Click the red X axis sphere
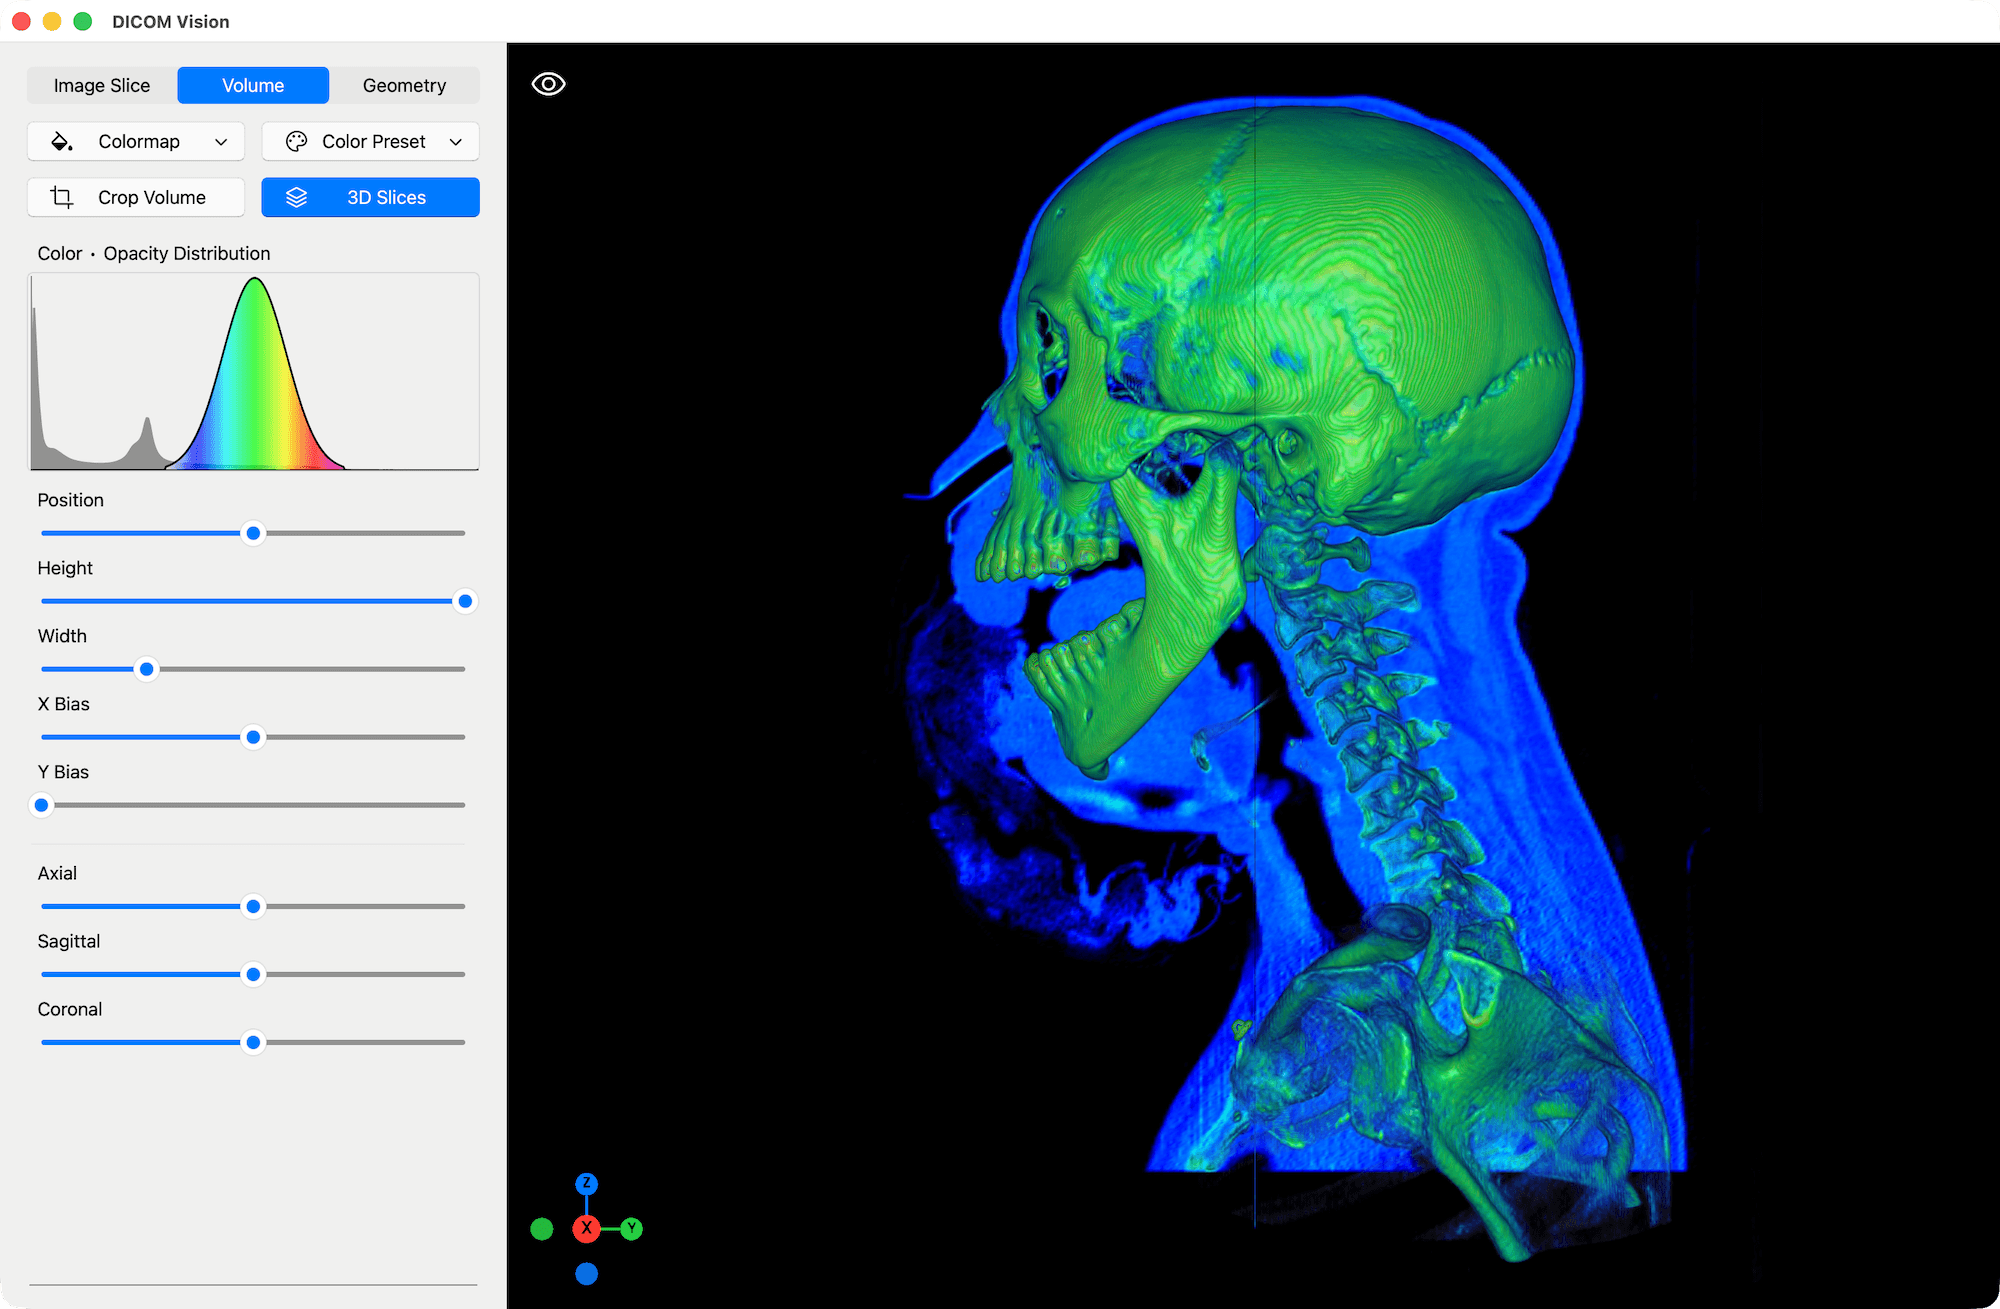This screenshot has width=2000, height=1309. pos(586,1229)
